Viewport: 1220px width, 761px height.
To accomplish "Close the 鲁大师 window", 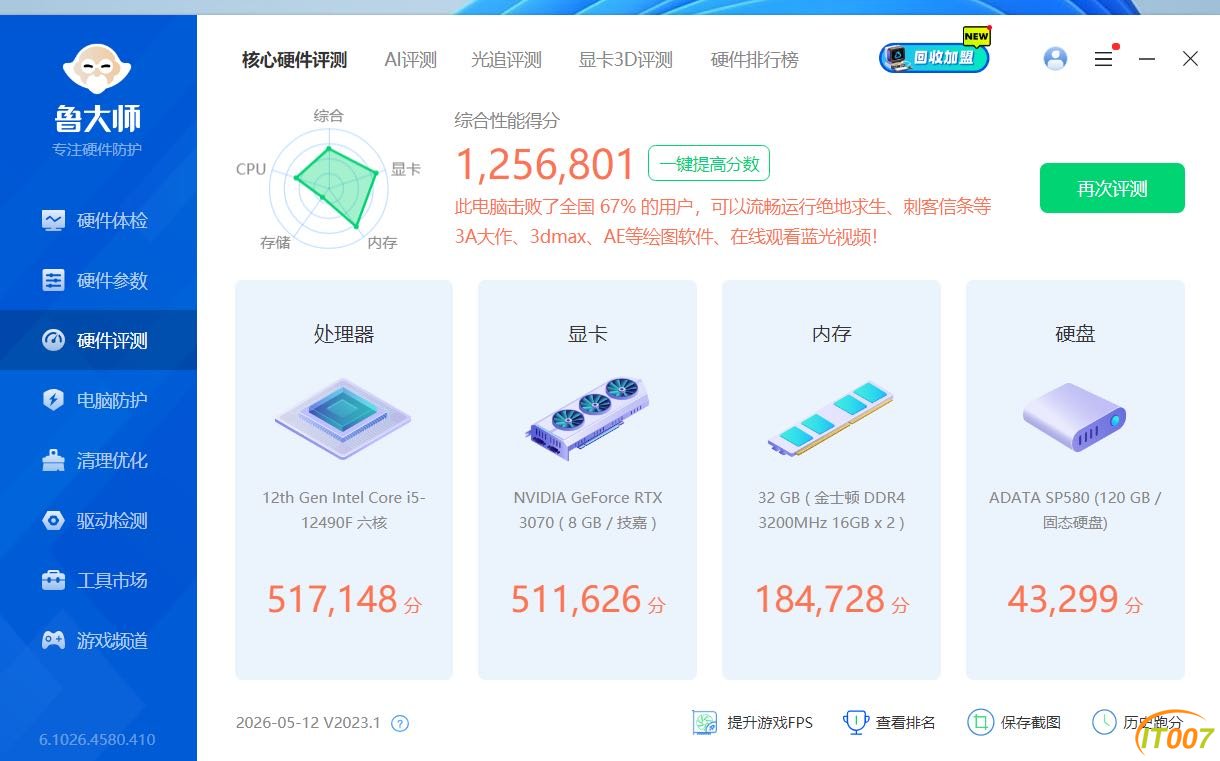I will click(1190, 59).
